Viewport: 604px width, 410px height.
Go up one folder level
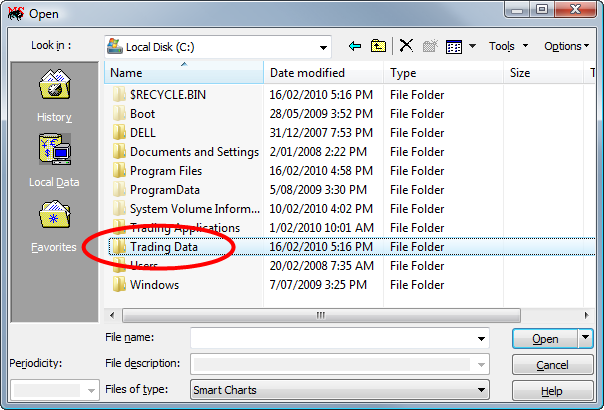point(379,46)
